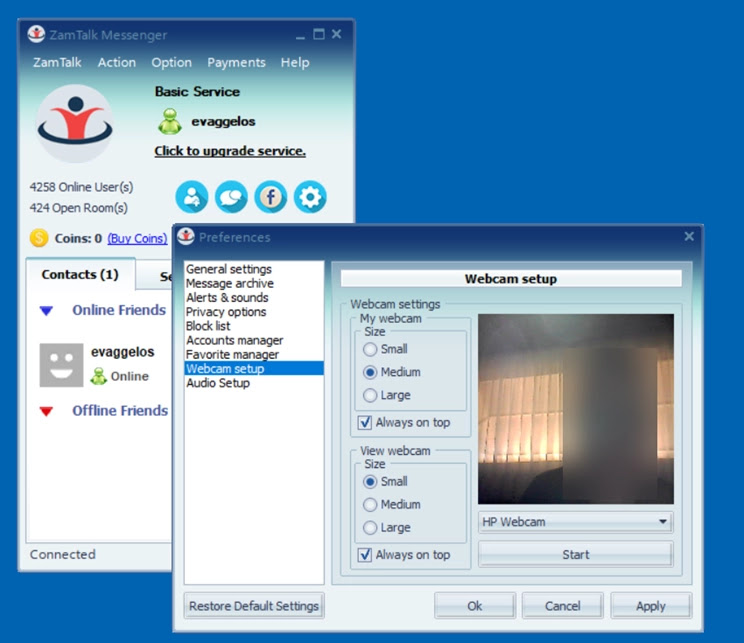Click the Online Friends group label
Viewport: 744px width, 643px height.
[119, 310]
